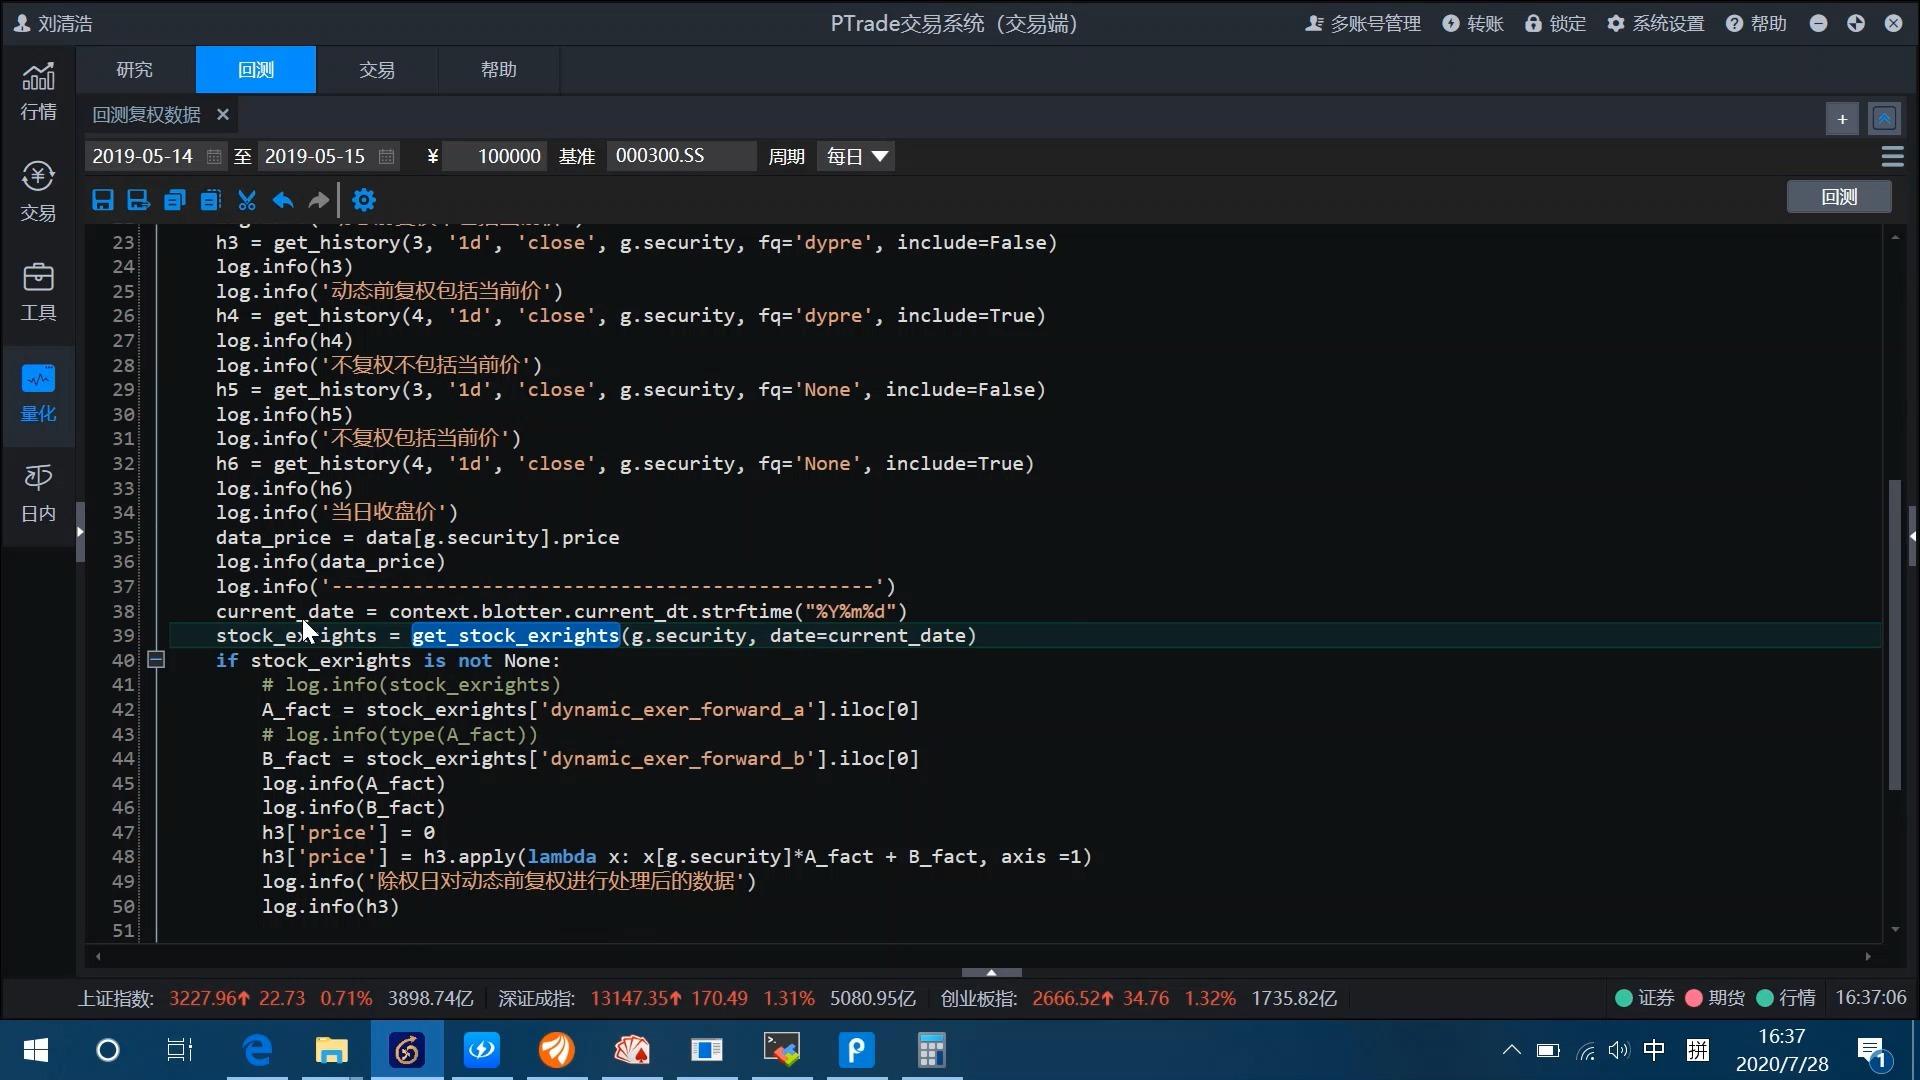Click the blue panel layout icon
Screen dimensions: 1920x1080
pyautogui.click(x=1884, y=119)
